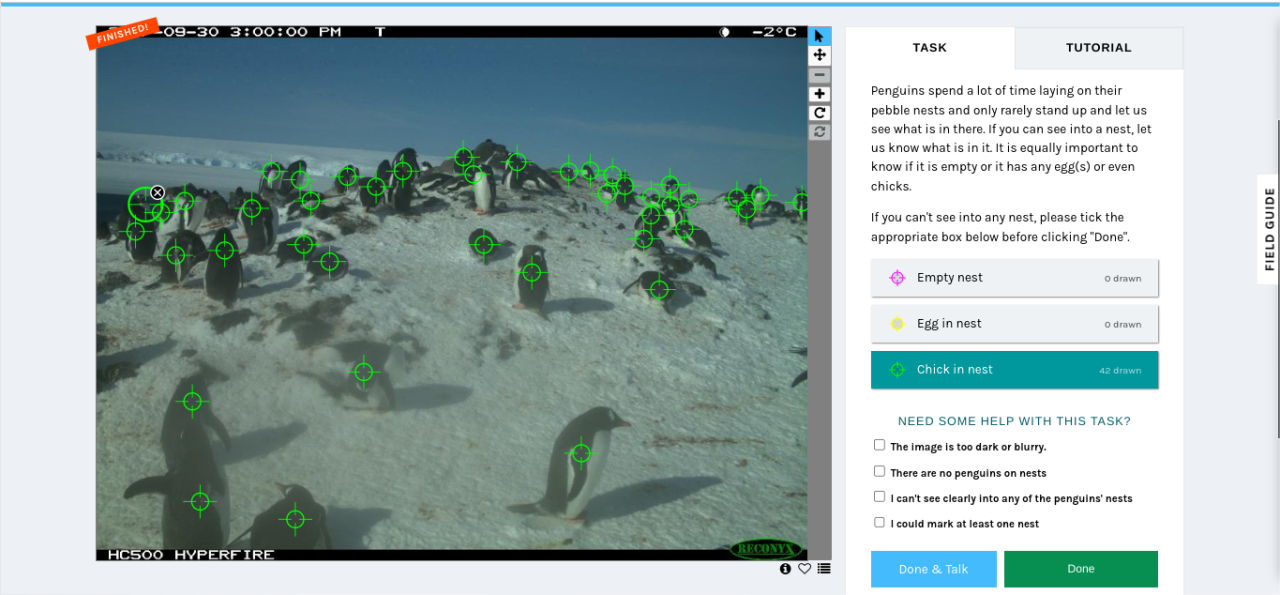Reset the image view
This screenshot has width=1280, height=595.
tap(819, 132)
